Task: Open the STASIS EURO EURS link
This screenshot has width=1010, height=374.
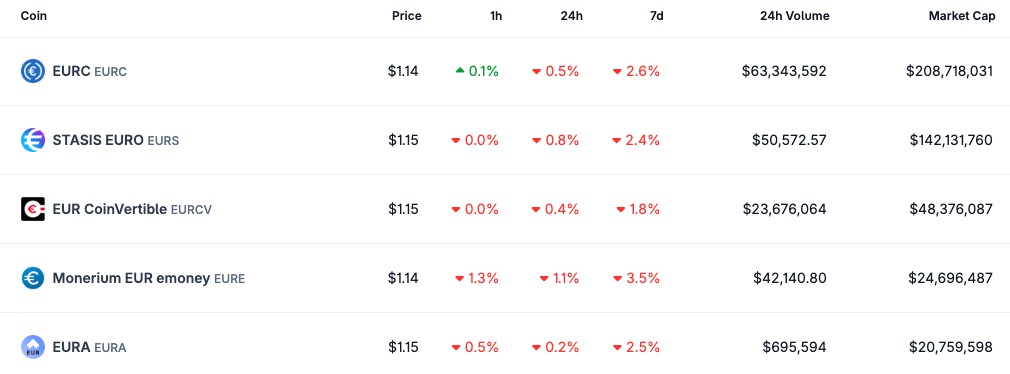Action: pos(116,140)
